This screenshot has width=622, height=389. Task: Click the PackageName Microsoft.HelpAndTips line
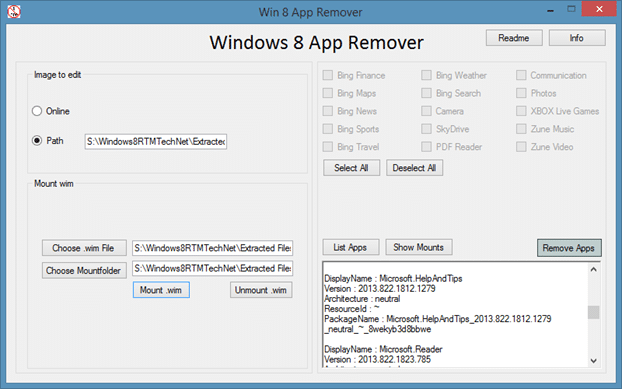point(438,319)
